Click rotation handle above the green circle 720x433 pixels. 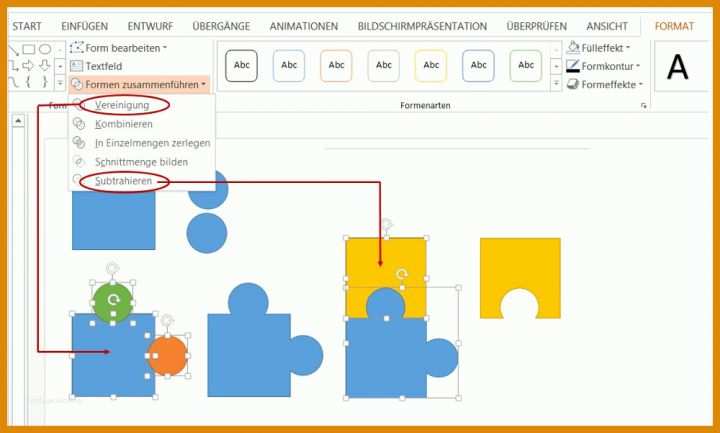(x=112, y=268)
